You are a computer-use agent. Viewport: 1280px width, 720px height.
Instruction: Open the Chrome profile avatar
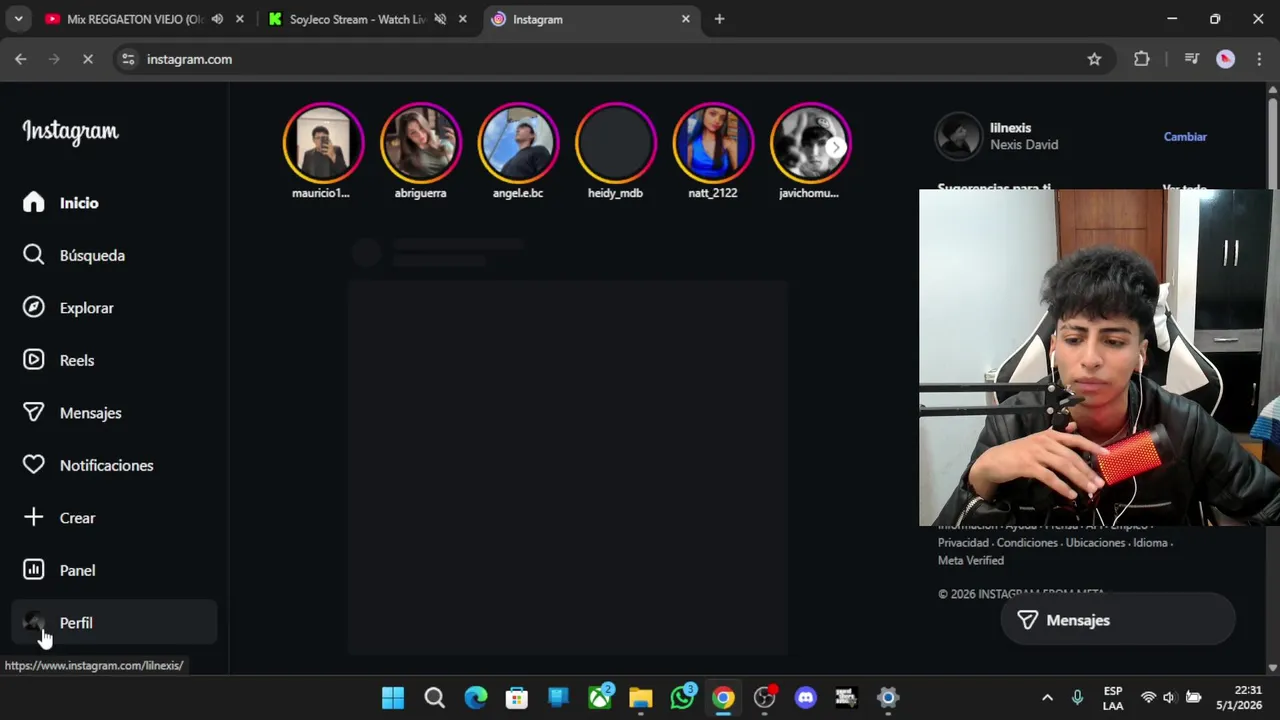pos(1225,59)
